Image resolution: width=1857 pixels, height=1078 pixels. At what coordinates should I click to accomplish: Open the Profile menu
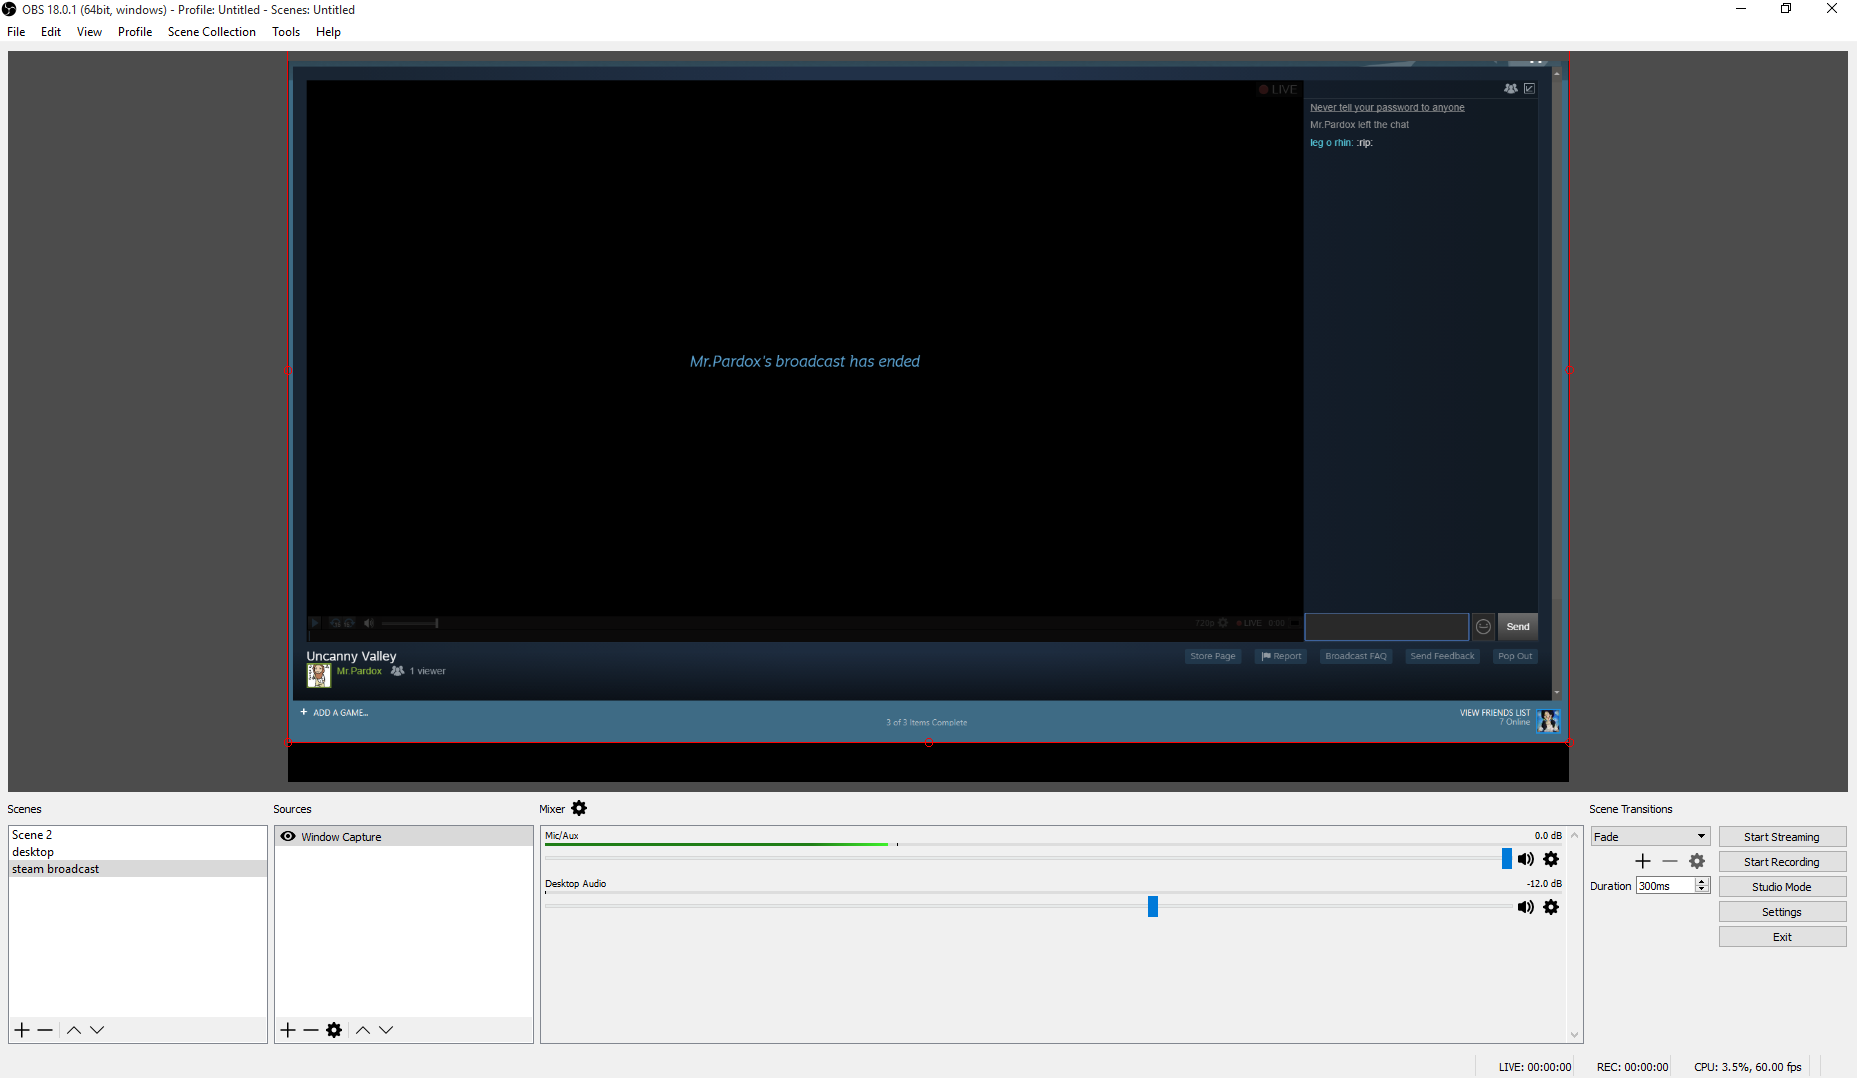coord(135,32)
